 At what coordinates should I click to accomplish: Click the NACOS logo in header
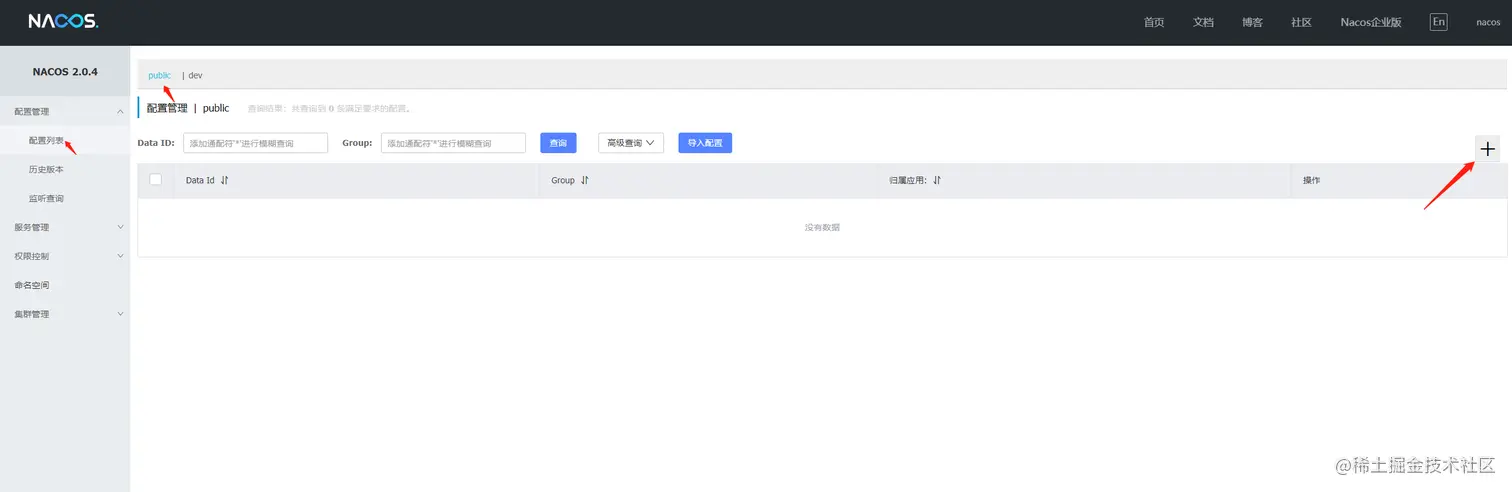click(x=63, y=22)
